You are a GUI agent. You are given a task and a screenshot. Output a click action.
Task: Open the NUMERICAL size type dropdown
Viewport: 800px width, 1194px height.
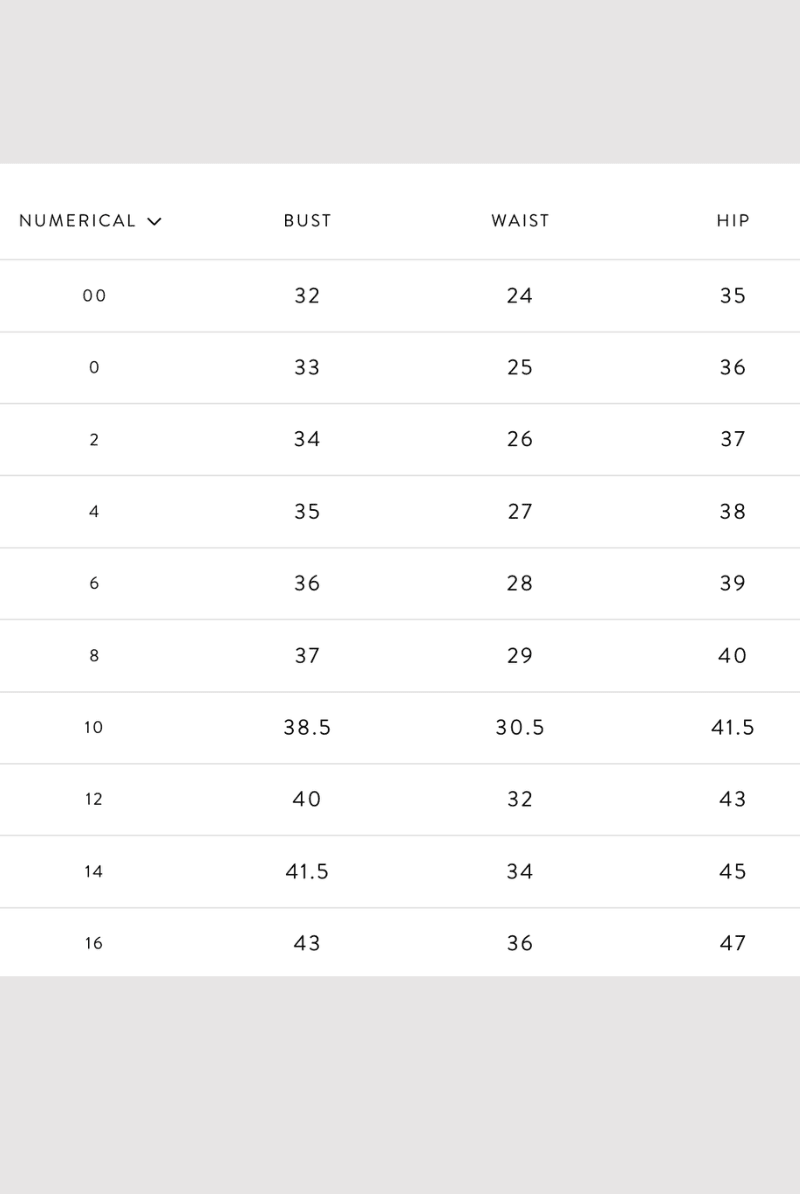pyautogui.click(x=91, y=221)
